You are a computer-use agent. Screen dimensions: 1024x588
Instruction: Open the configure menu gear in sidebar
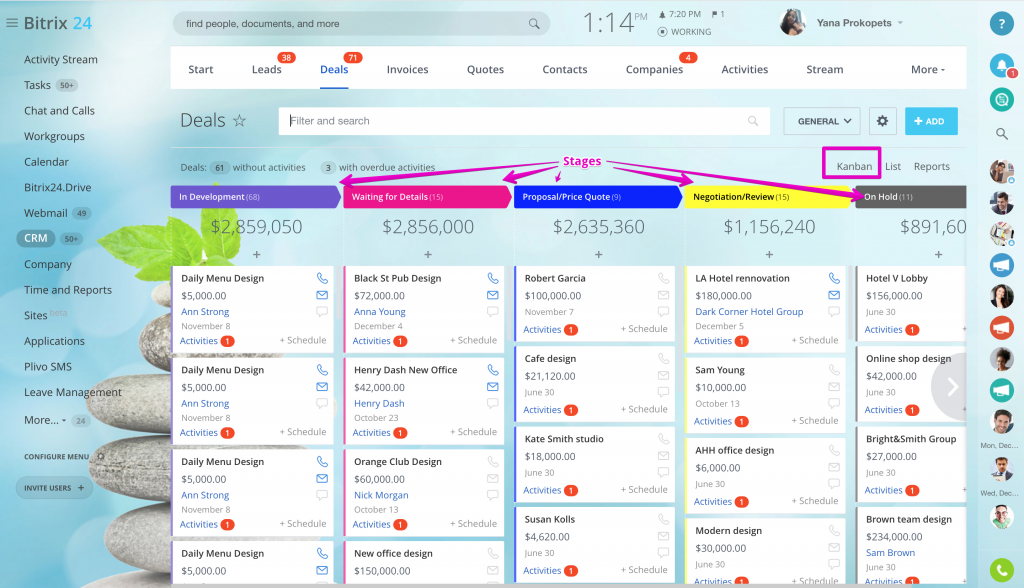pyautogui.click(x=101, y=457)
